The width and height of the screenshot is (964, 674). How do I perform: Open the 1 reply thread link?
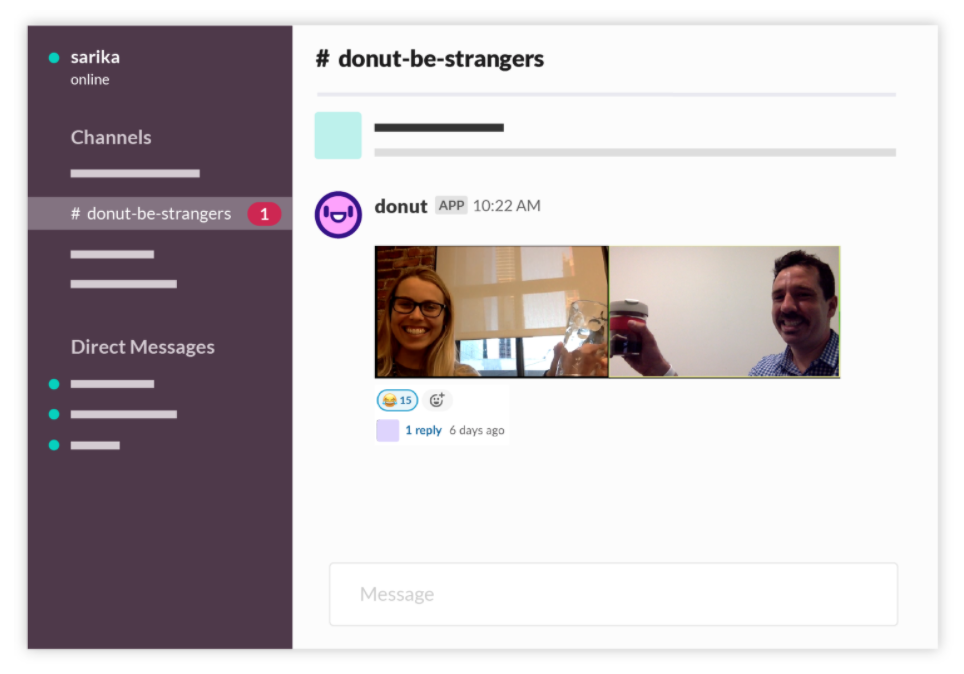pos(423,430)
